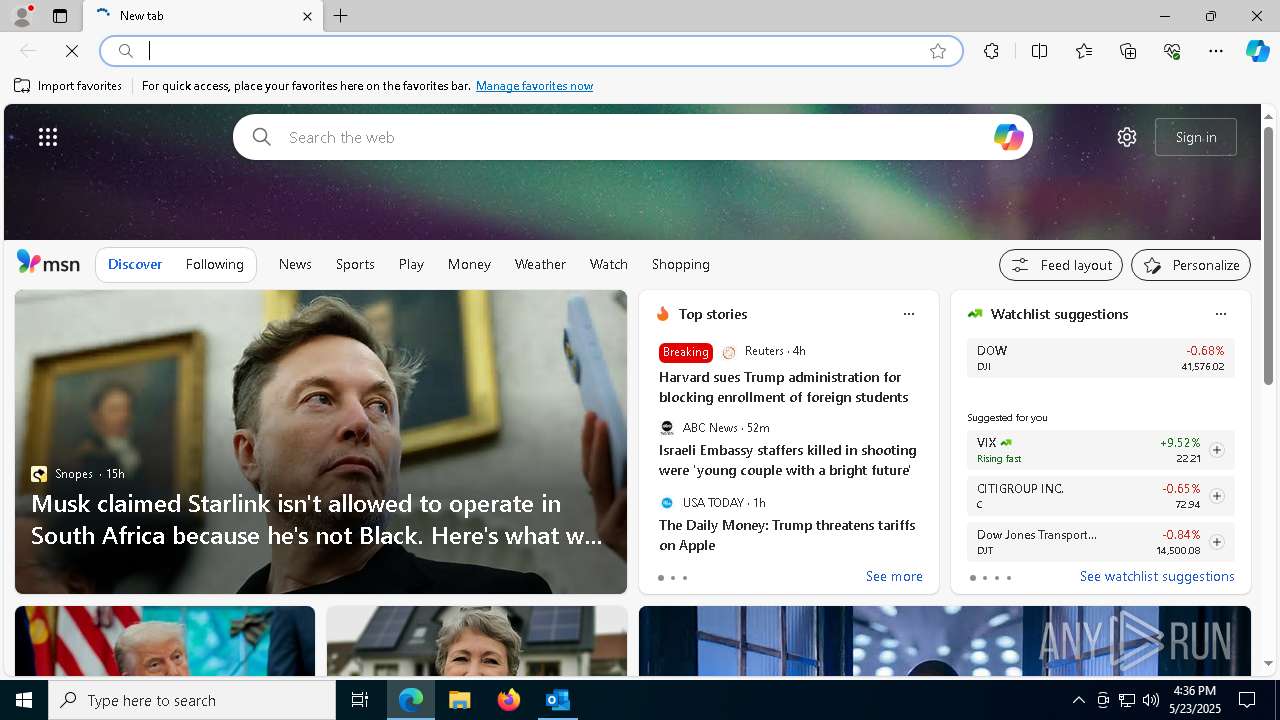Open the Sports tab
Screen dimensions: 1280x720
(x=355, y=264)
